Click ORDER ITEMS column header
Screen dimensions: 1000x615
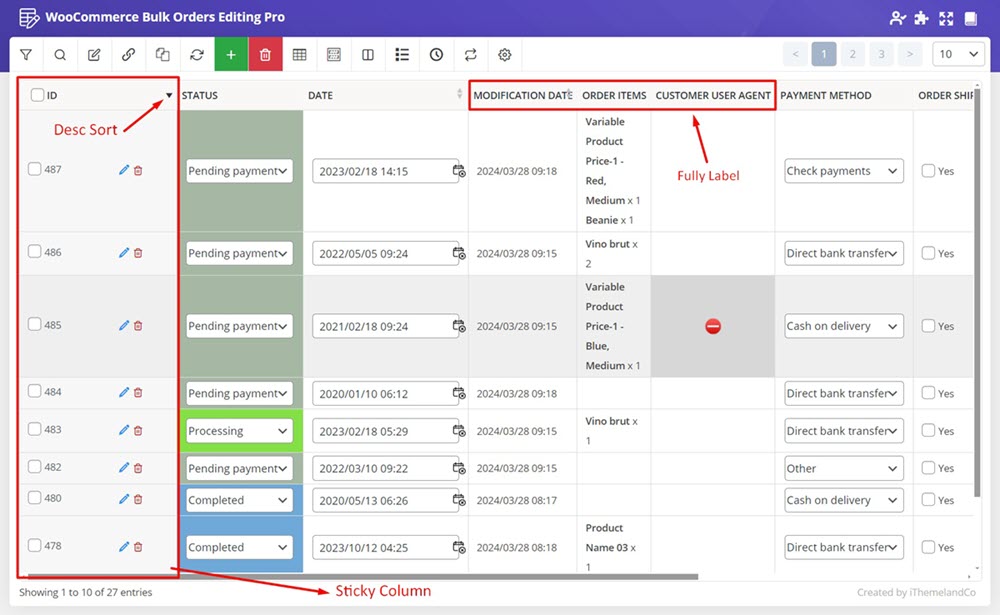[x=614, y=95]
